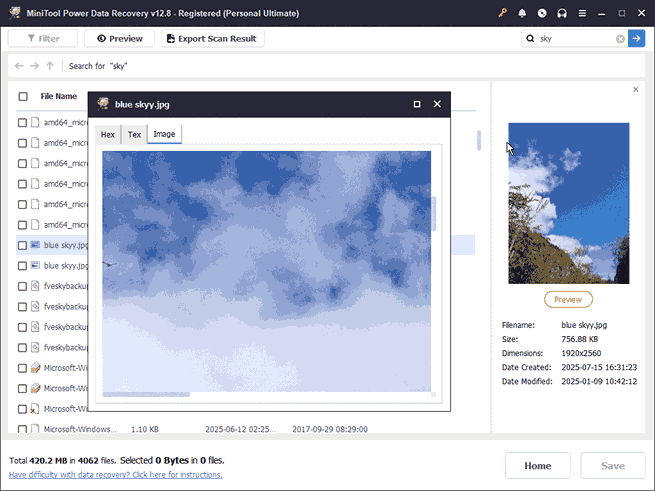Click the key registration icon in title bar
Viewport: 655px width, 491px height.
point(503,13)
